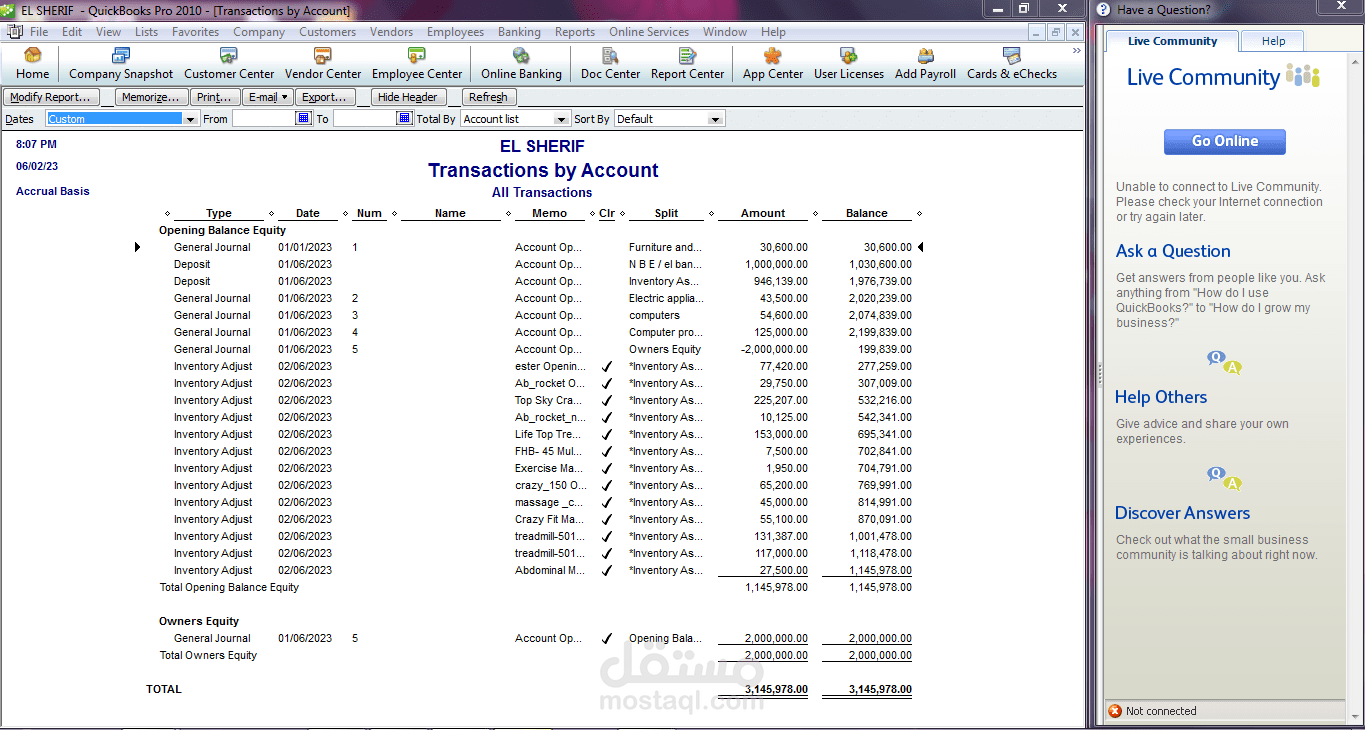Expand the toolbar overflow chevron

[x=1076, y=50]
